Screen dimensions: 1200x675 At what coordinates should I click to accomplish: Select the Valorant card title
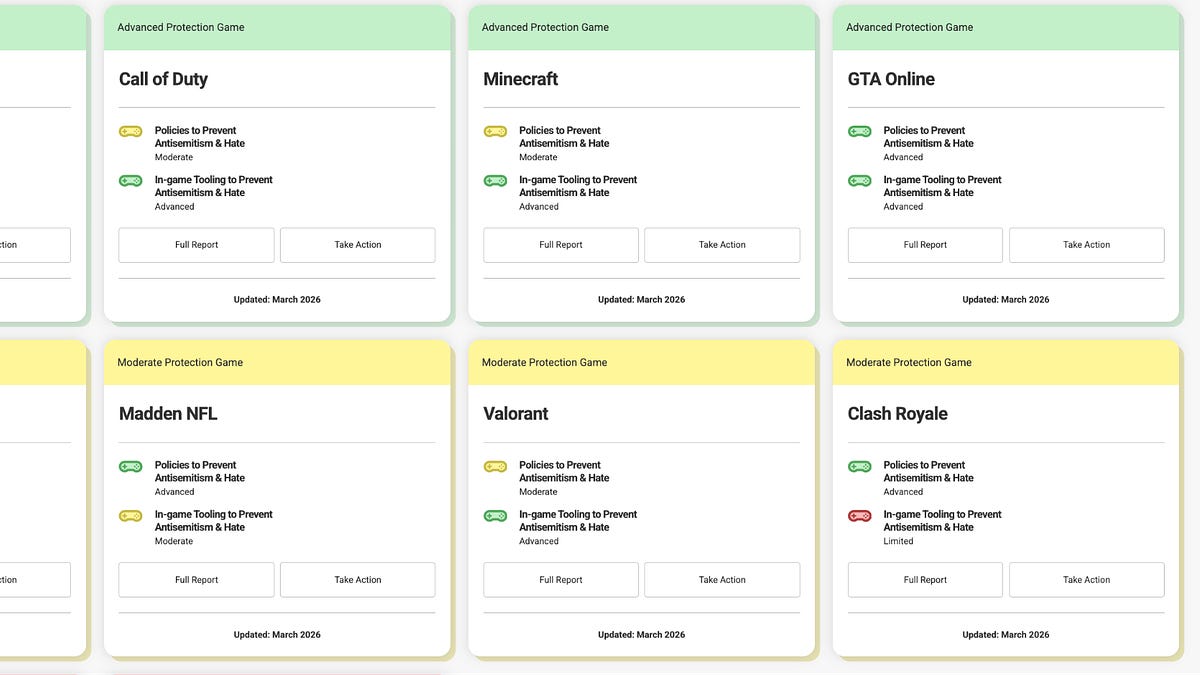coord(516,414)
